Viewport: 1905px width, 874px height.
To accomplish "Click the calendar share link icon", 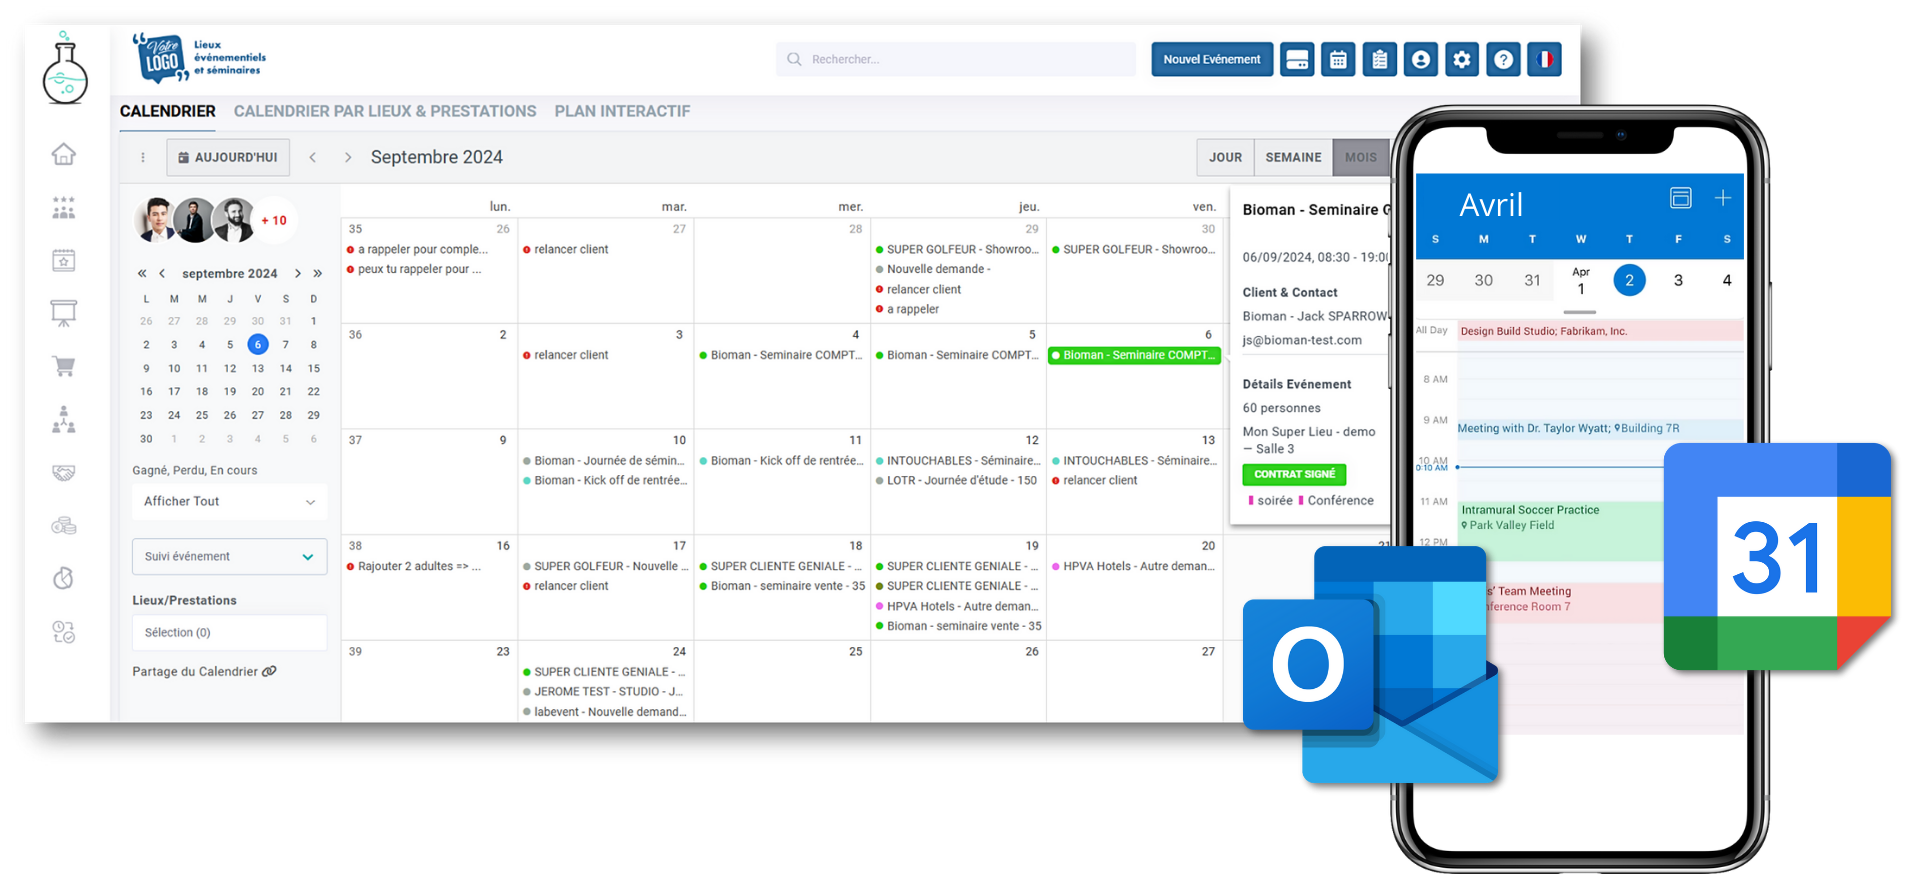I will click(269, 672).
